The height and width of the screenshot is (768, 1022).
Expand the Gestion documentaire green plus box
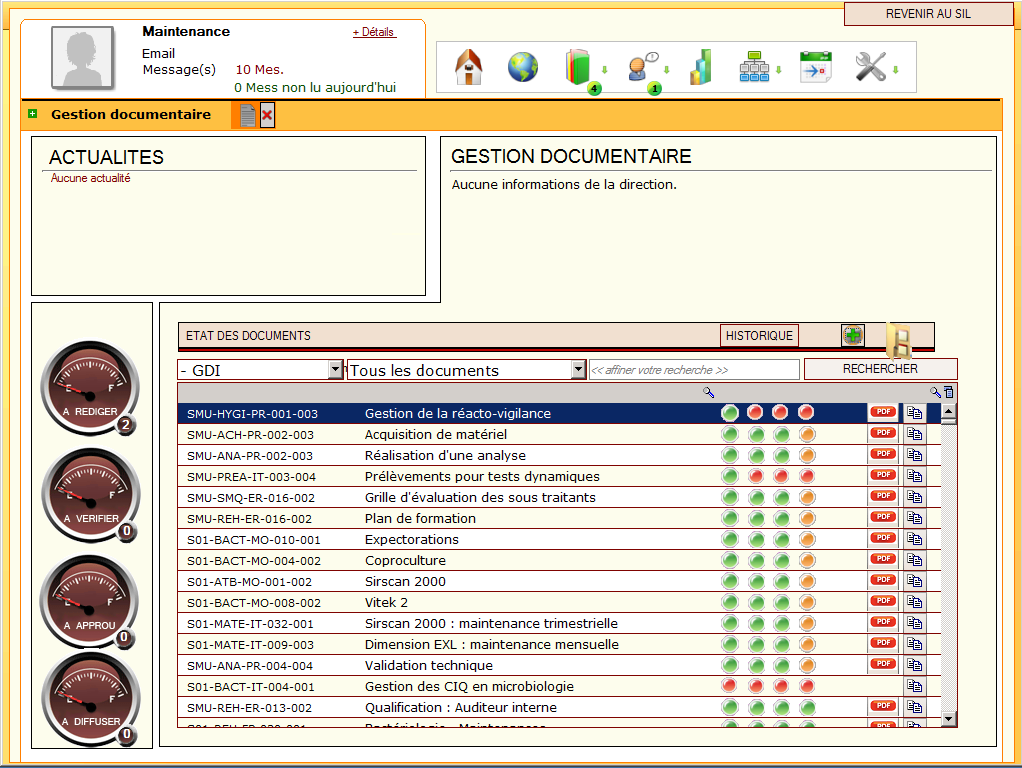pyautogui.click(x=33, y=114)
